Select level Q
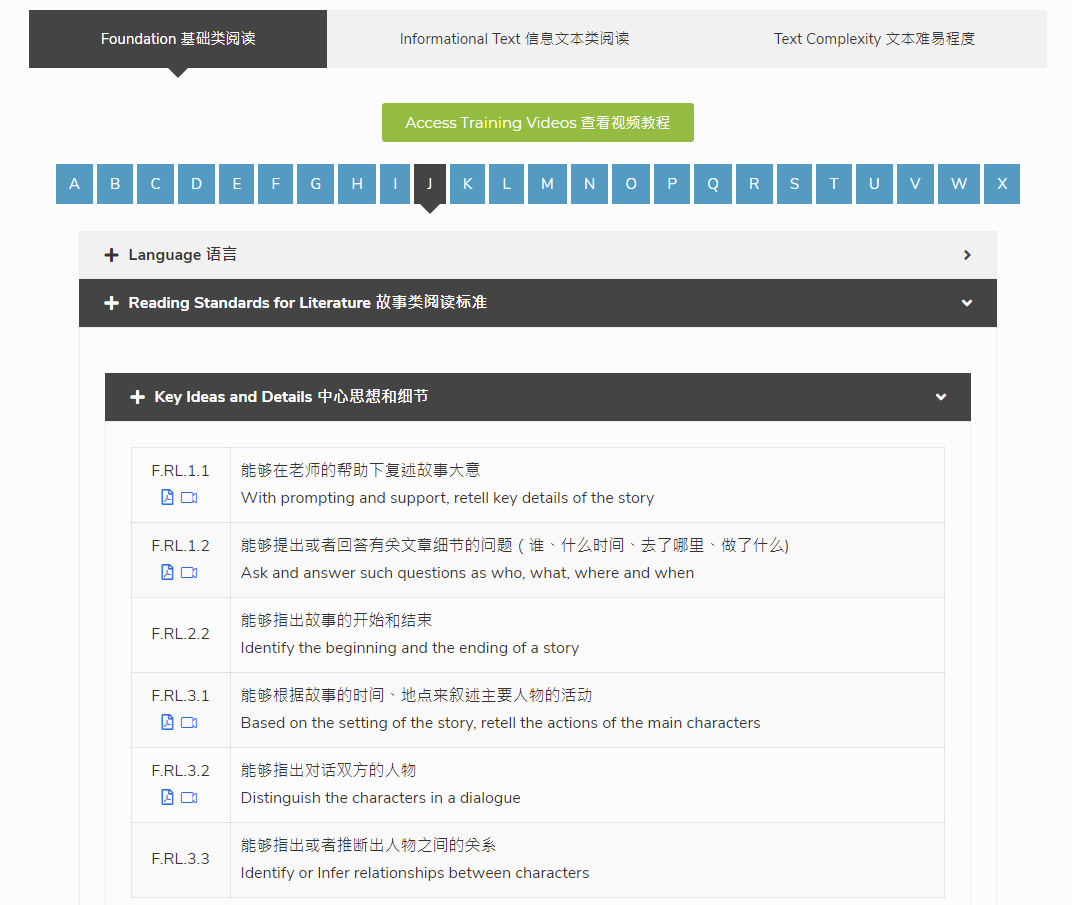Screen dimensions: 1072x905 pyautogui.click(x=712, y=184)
